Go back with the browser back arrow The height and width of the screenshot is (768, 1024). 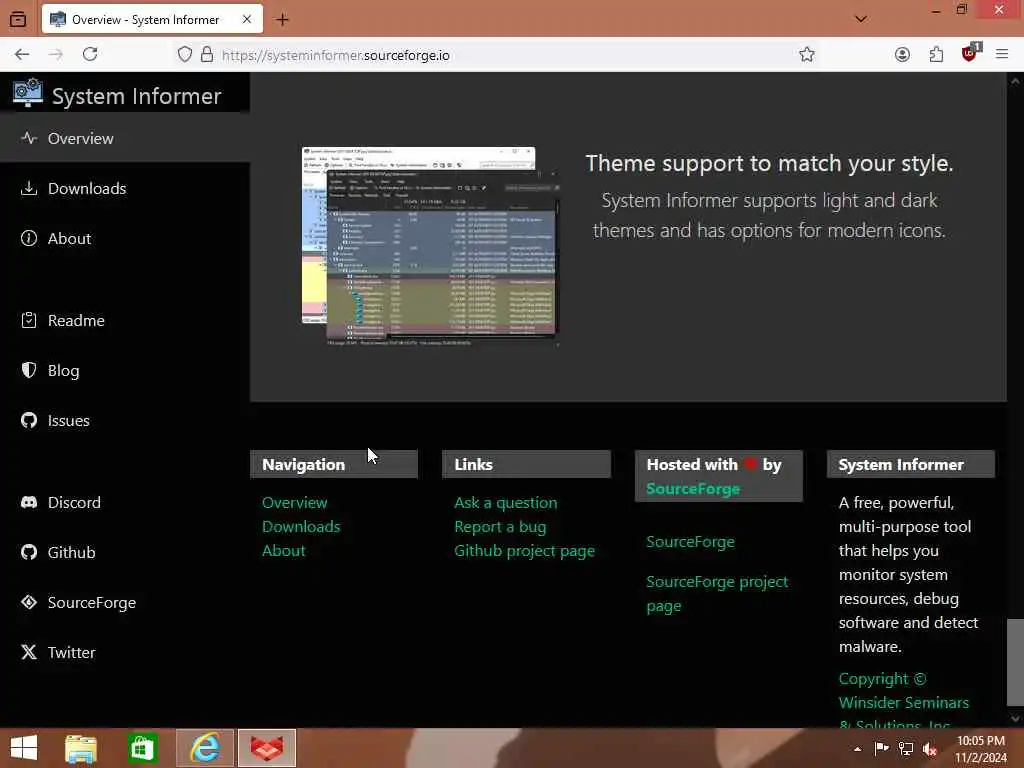[22, 54]
